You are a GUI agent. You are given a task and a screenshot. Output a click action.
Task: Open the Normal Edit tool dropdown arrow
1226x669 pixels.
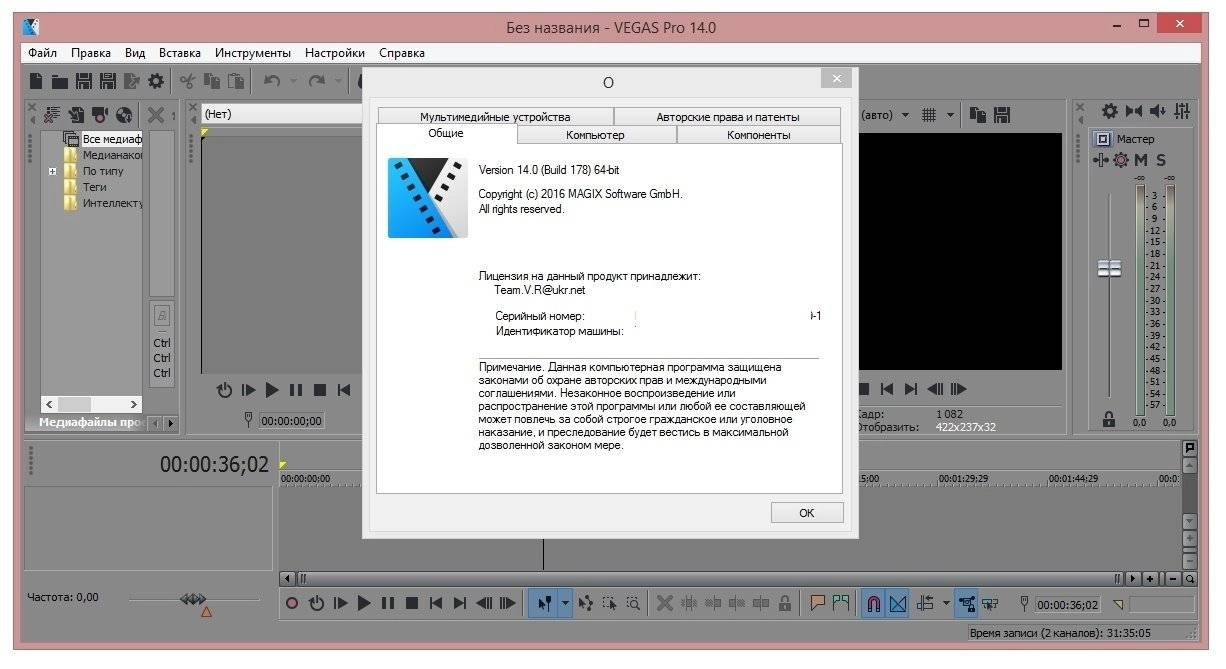point(565,603)
